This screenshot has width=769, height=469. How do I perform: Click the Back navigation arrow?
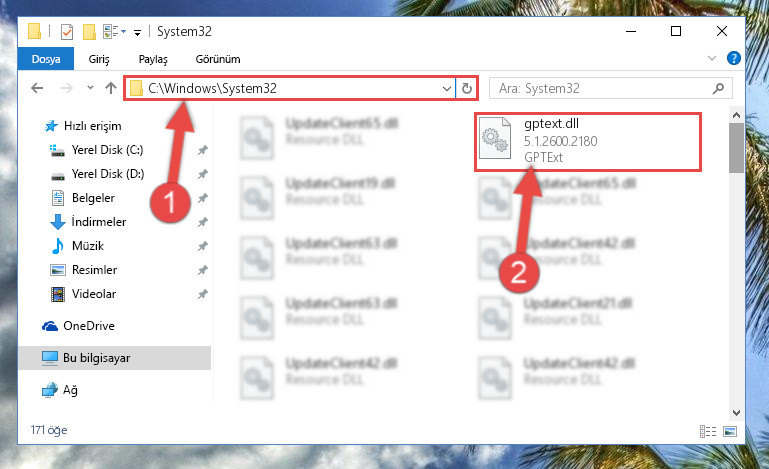click(37, 88)
